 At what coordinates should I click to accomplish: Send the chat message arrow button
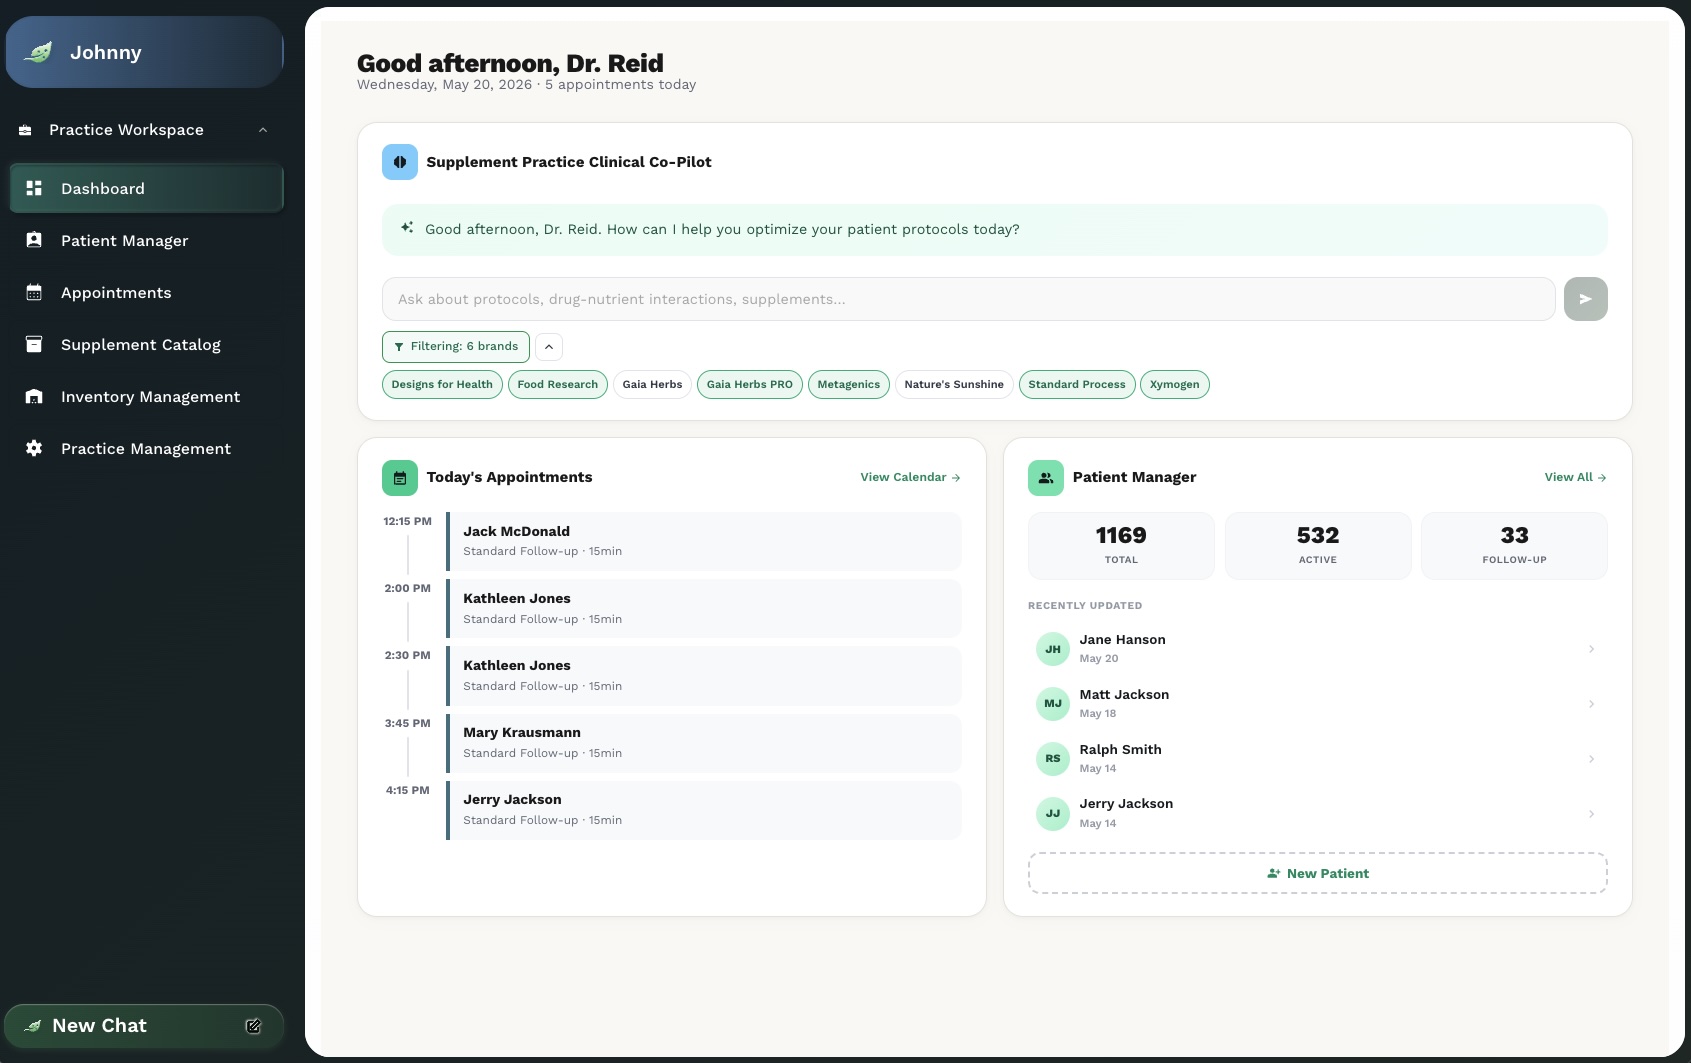(1585, 299)
